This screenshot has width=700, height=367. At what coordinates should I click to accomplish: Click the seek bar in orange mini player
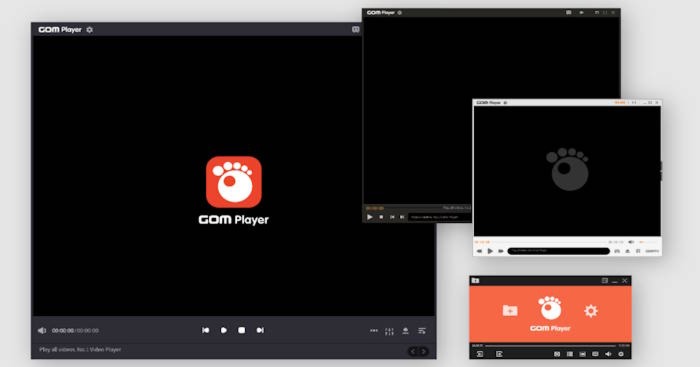(550, 346)
